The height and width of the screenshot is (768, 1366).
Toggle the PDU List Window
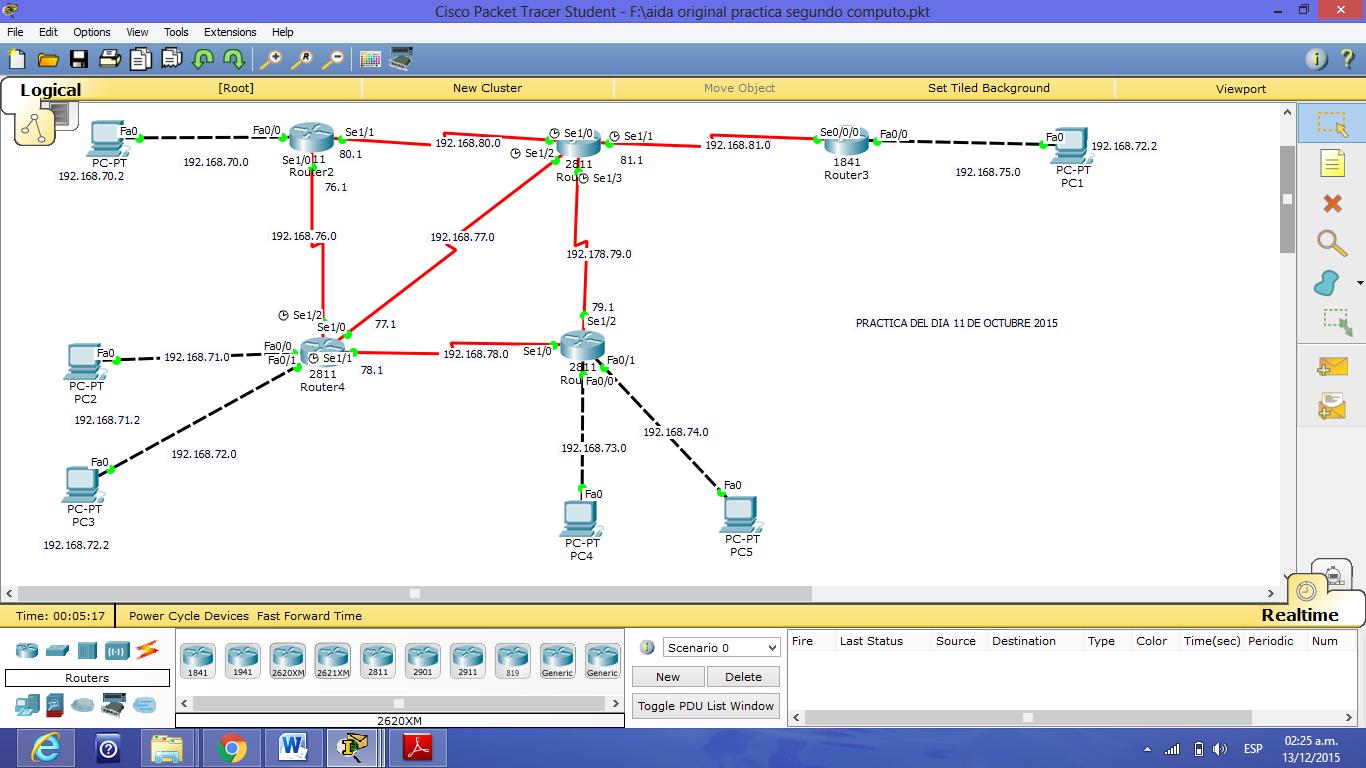[705, 705]
